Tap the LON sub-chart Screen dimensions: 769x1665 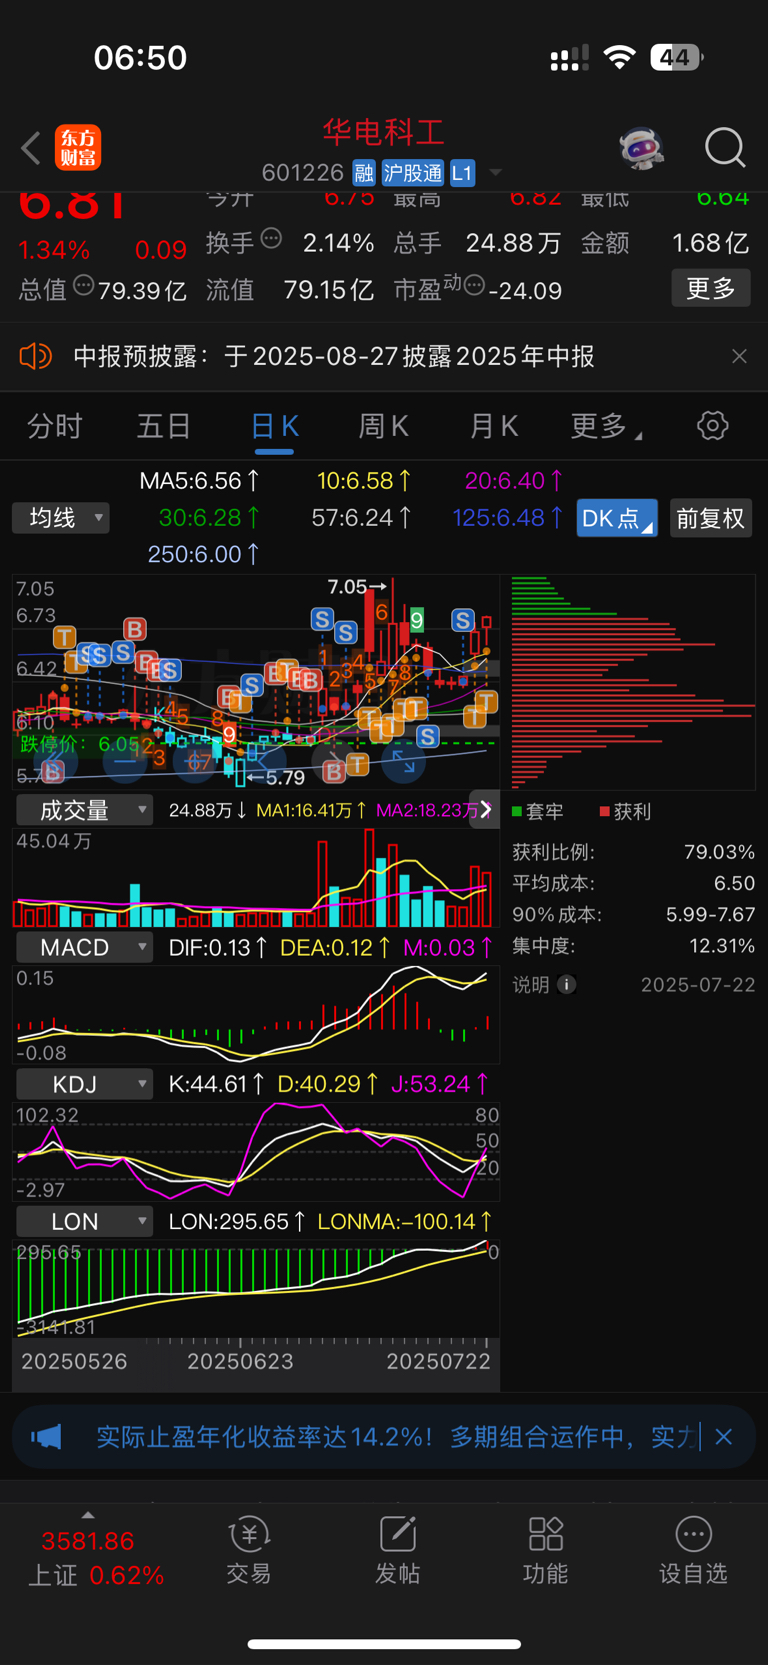pos(256,1288)
